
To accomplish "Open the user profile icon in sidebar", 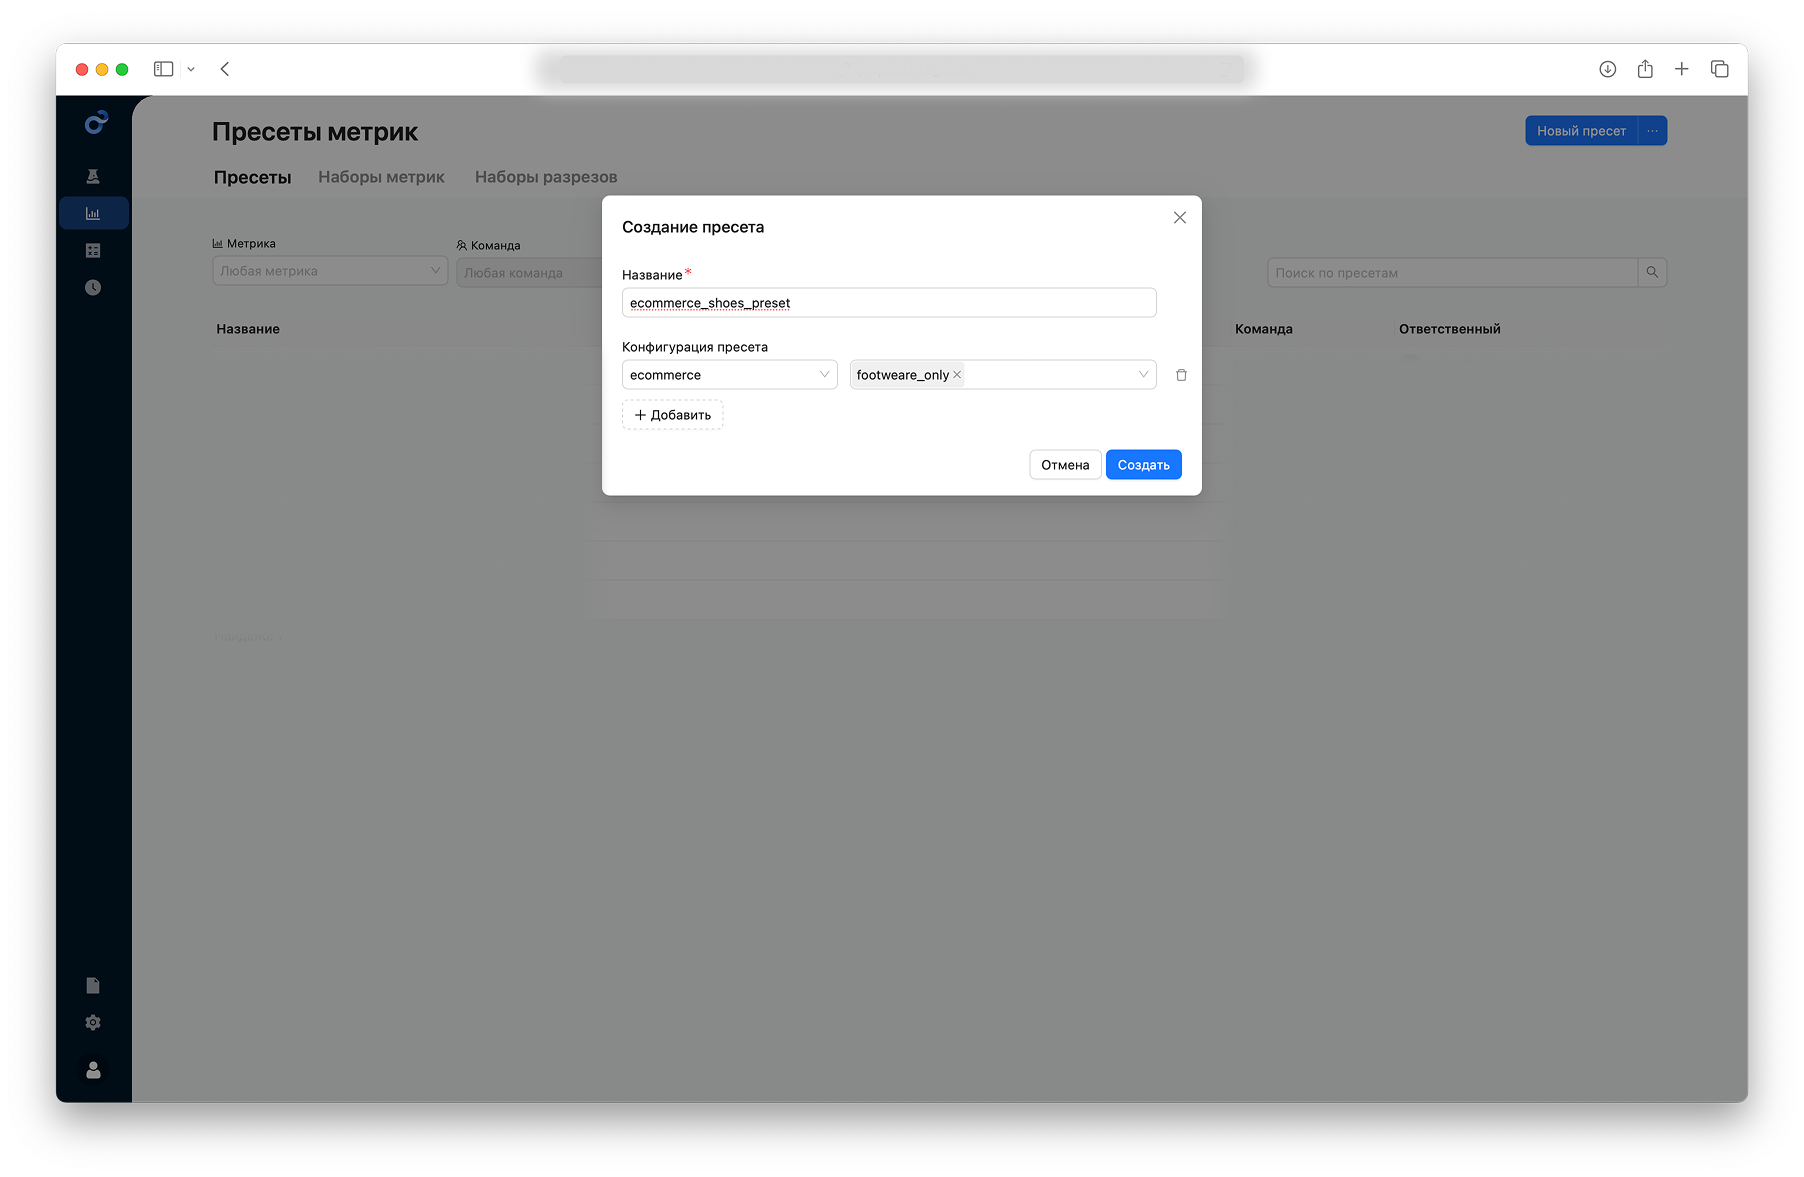I will 93,1070.
